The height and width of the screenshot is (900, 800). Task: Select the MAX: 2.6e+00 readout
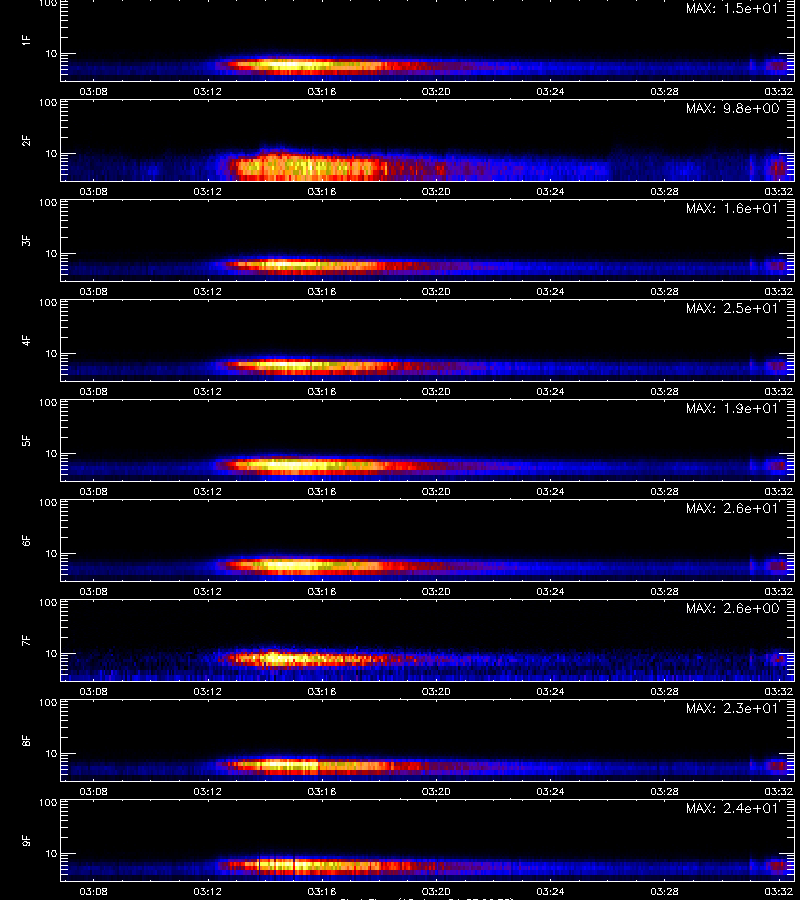click(732, 608)
